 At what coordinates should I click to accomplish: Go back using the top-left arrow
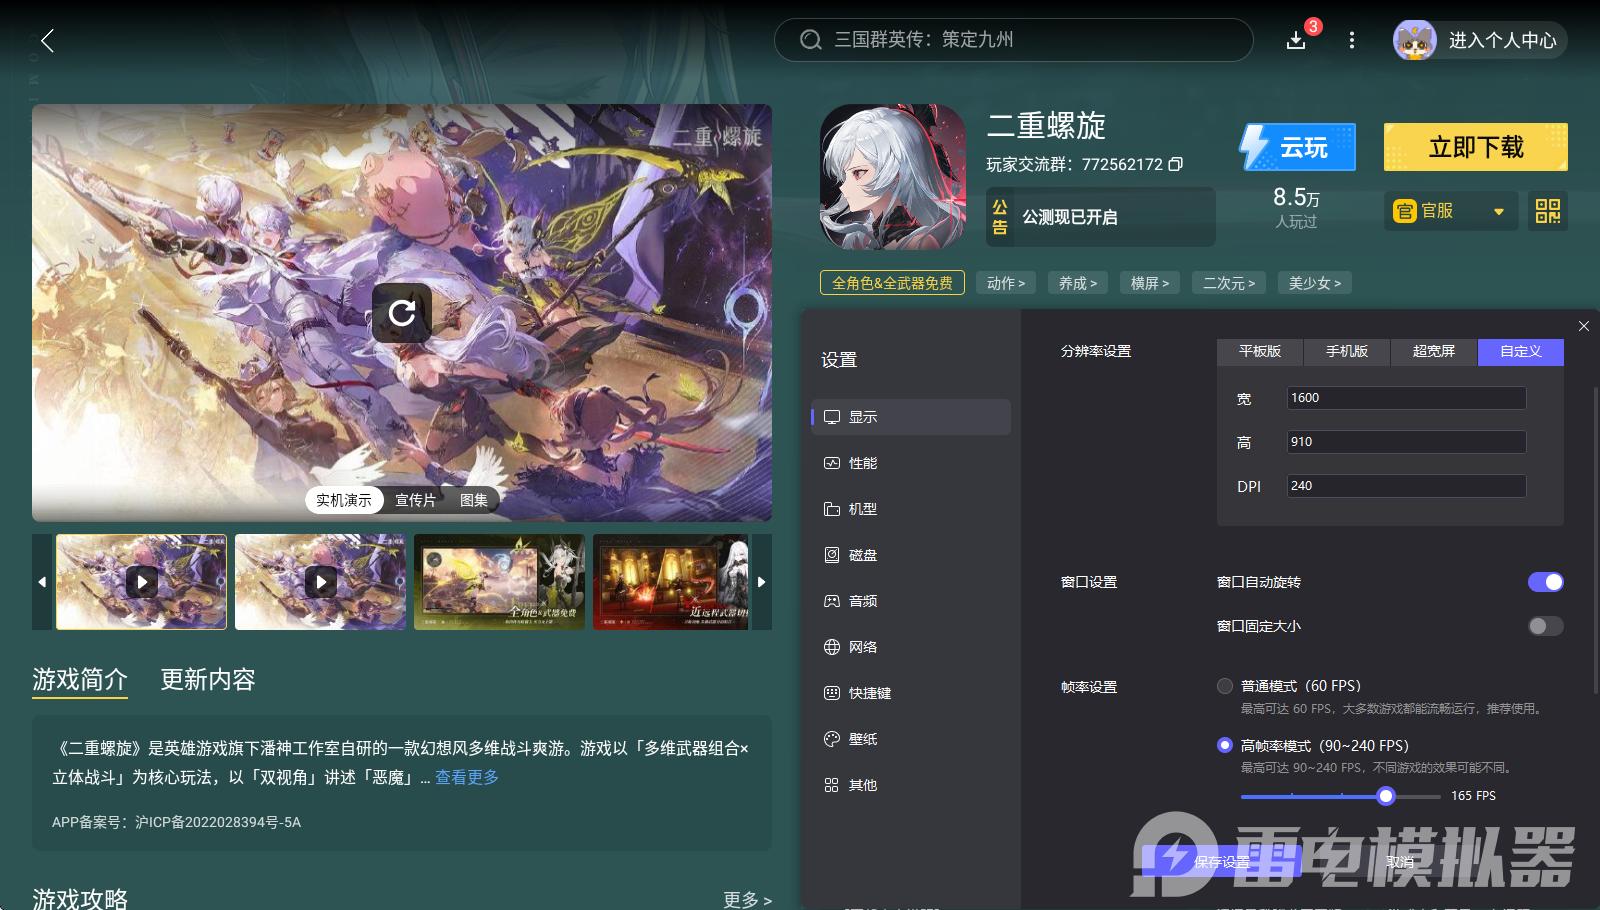point(47,40)
